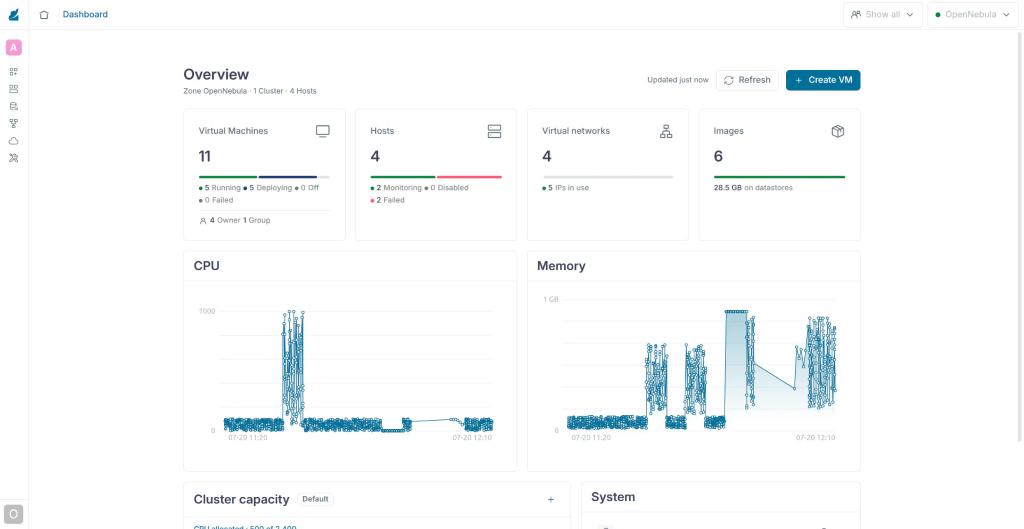Open the OpenNebula zone dropdown
The width and height of the screenshot is (1024, 529).
click(x=972, y=14)
